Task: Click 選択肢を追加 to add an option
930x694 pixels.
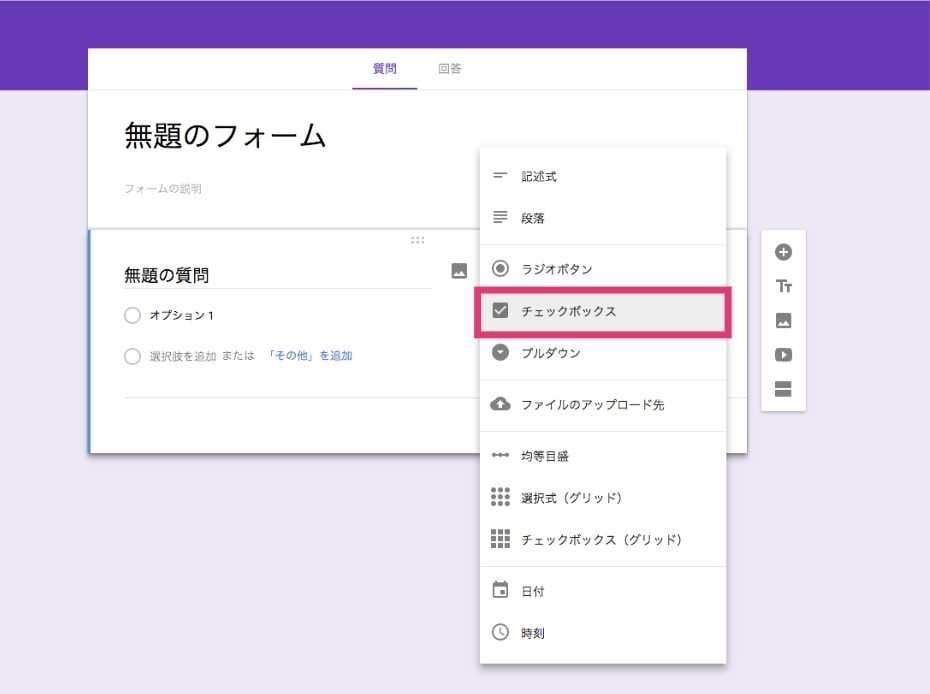Action: click(x=184, y=355)
